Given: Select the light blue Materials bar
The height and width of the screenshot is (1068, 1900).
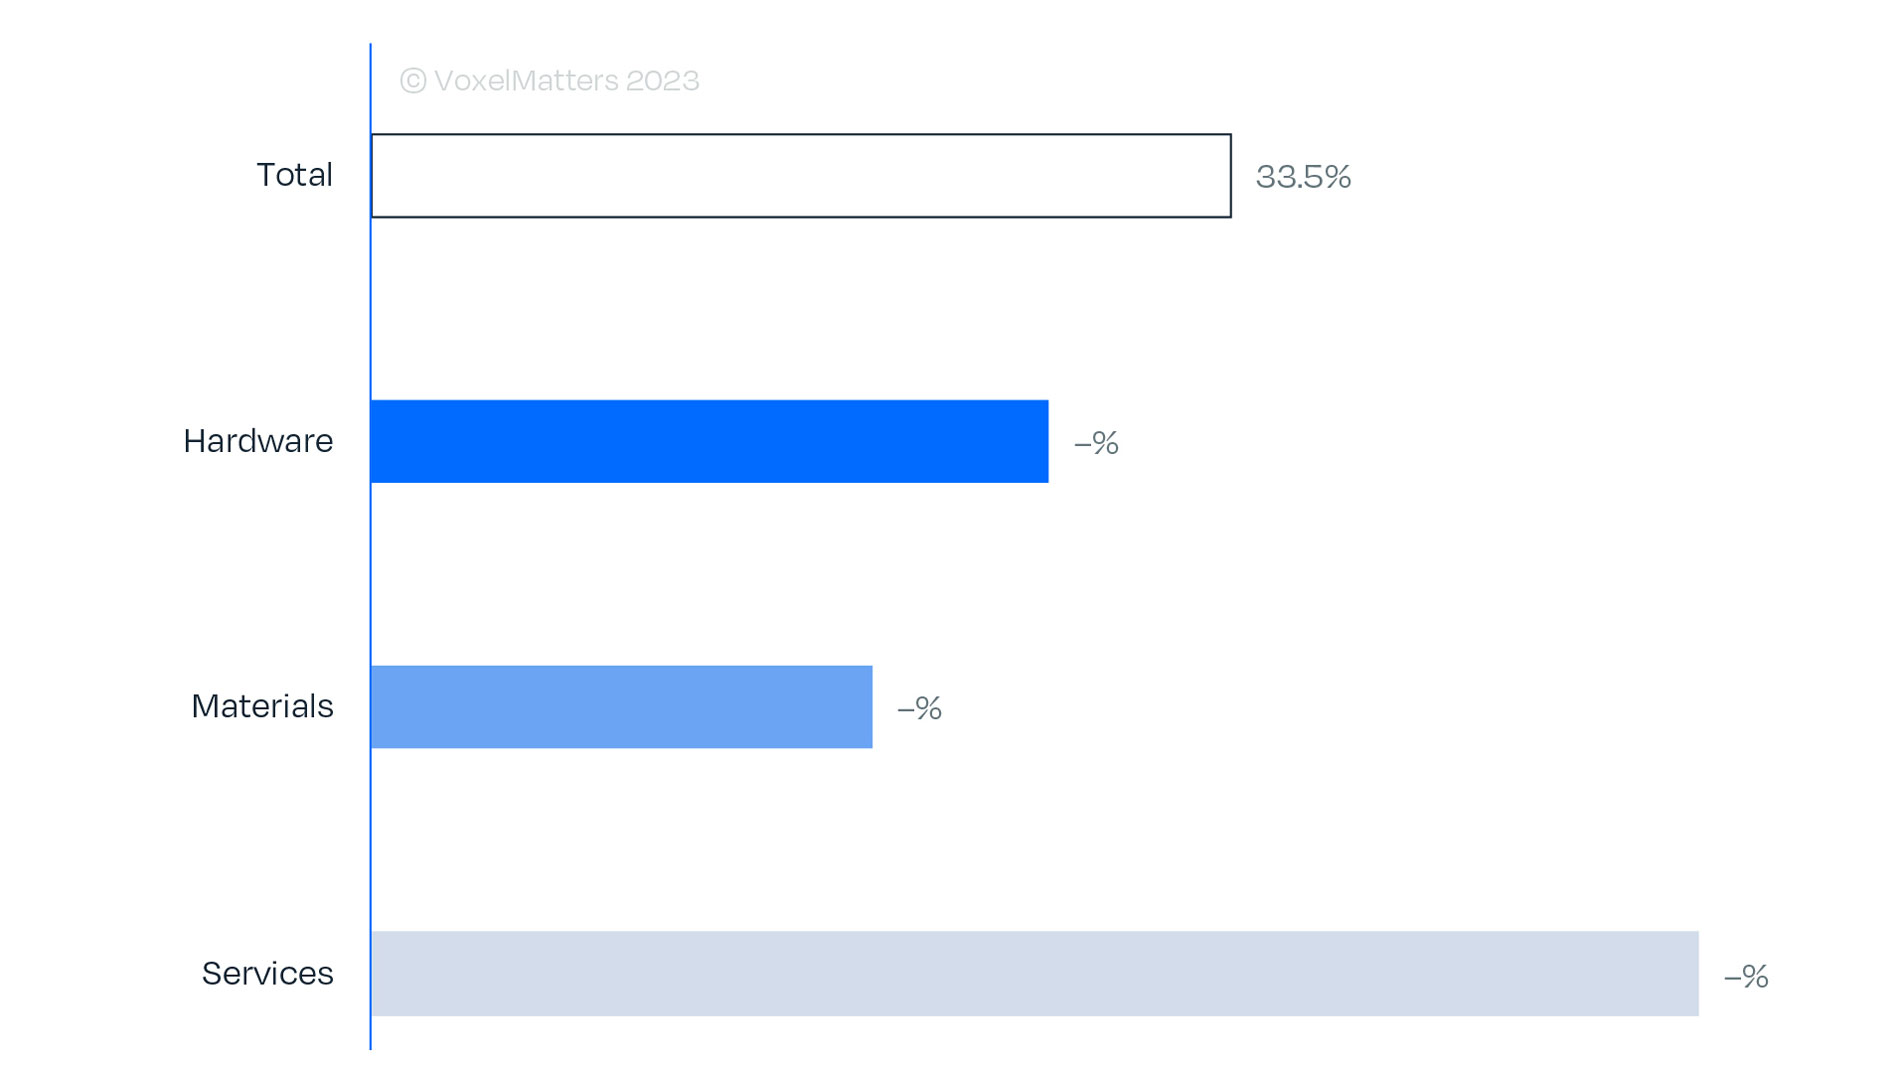Looking at the screenshot, I should coord(622,707).
